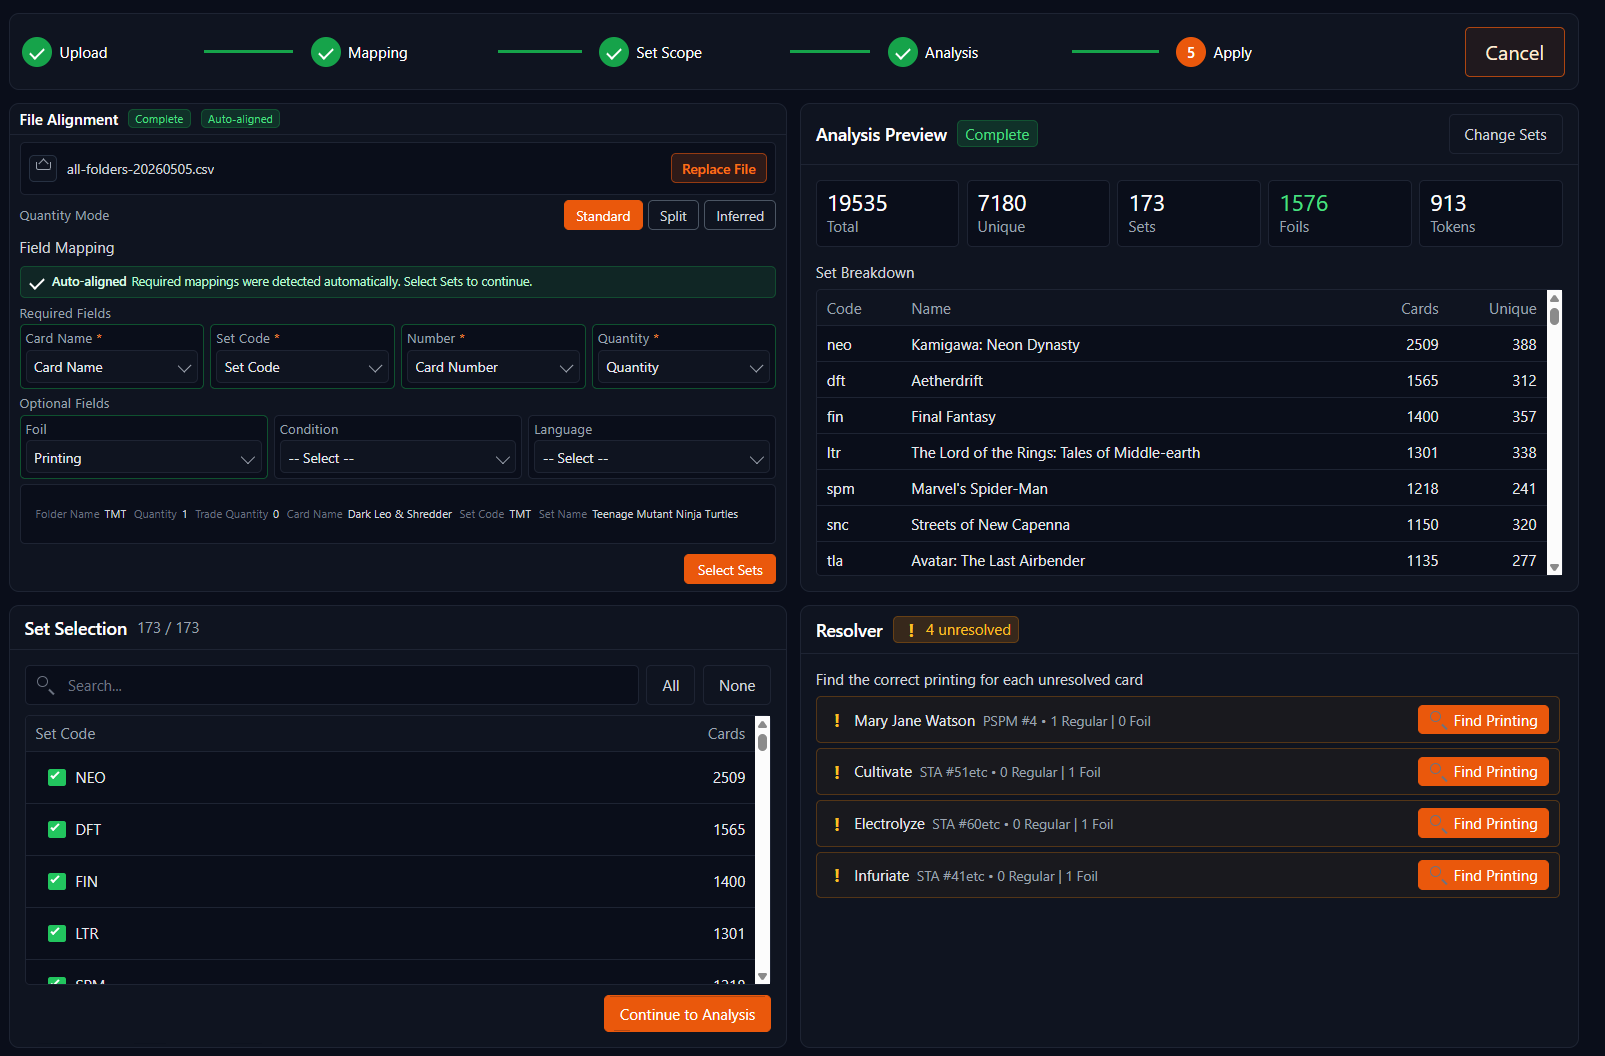The height and width of the screenshot is (1056, 1605).
Task: Click the 913 Tokens stat card
Action: [x=1490, y=213]
